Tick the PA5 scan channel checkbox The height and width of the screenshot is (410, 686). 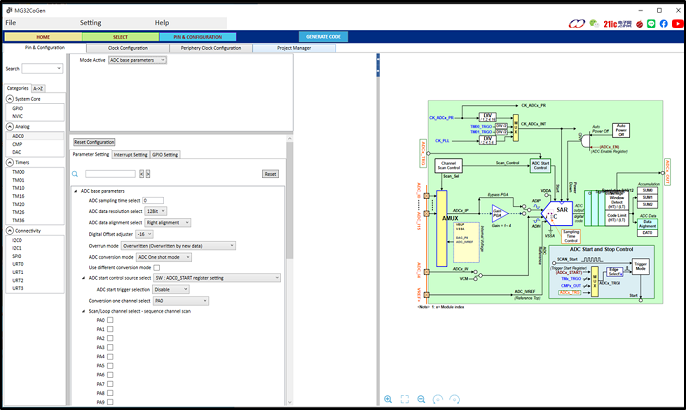pyautogui.click(x=110, y=366)
